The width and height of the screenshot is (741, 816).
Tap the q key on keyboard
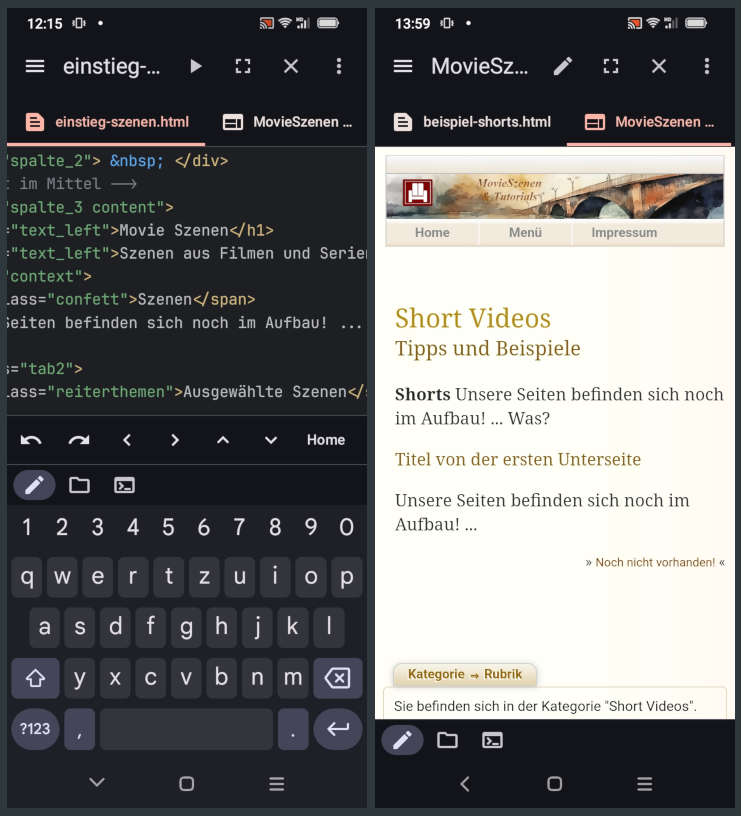tap(27, 577)
